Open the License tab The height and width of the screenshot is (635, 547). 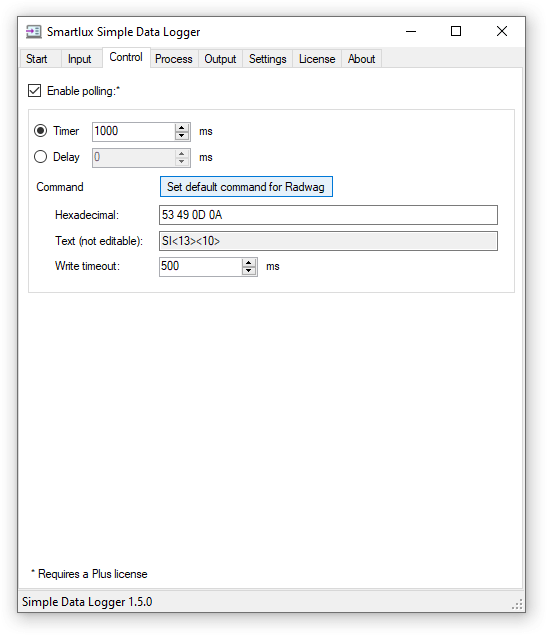[x=317, y=59]
